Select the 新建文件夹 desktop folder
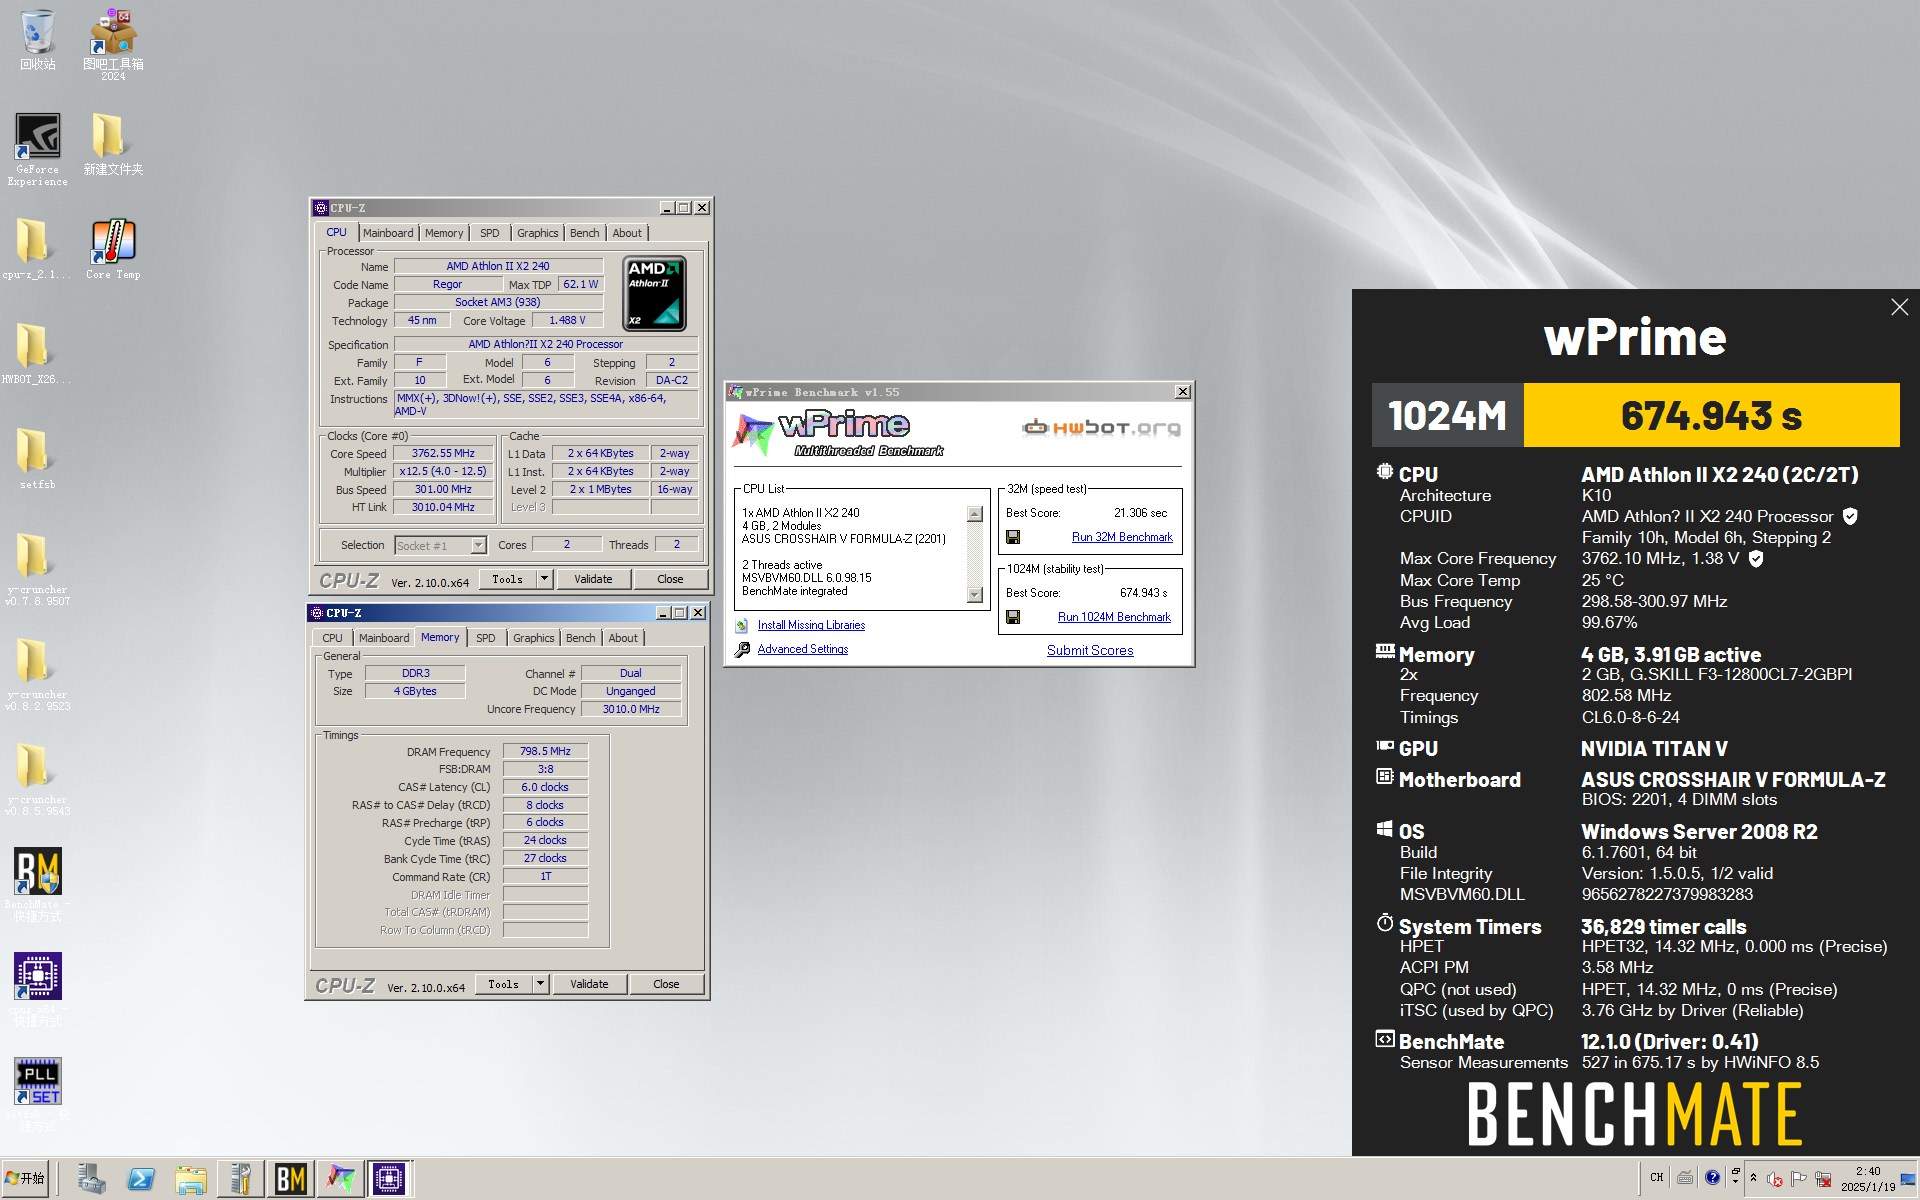 113,143
